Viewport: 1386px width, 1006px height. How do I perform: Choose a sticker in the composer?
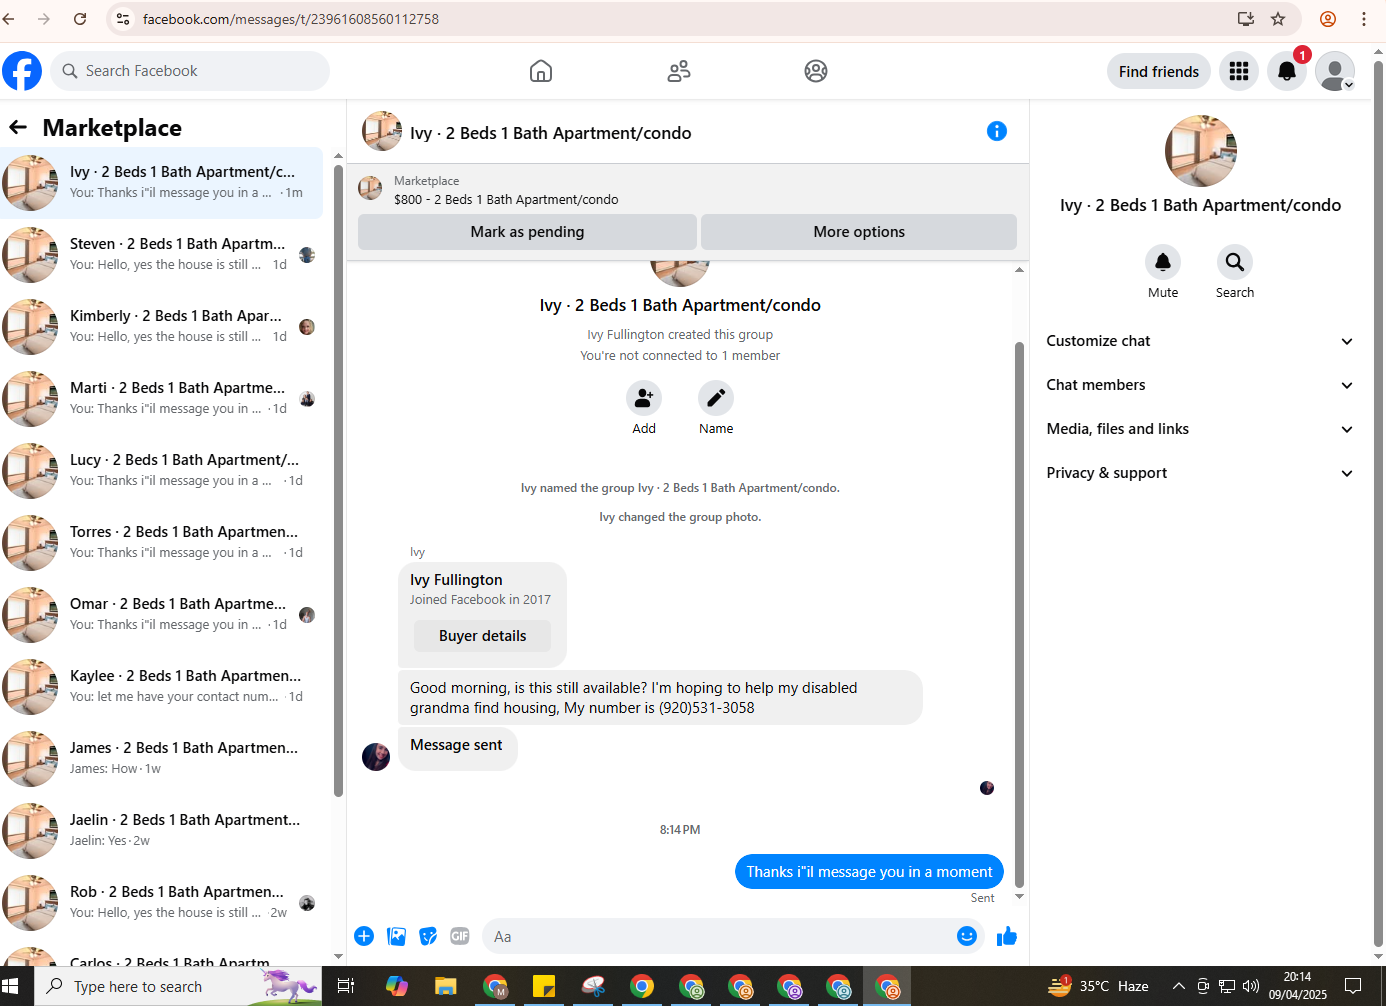click(x=428, y=936)
